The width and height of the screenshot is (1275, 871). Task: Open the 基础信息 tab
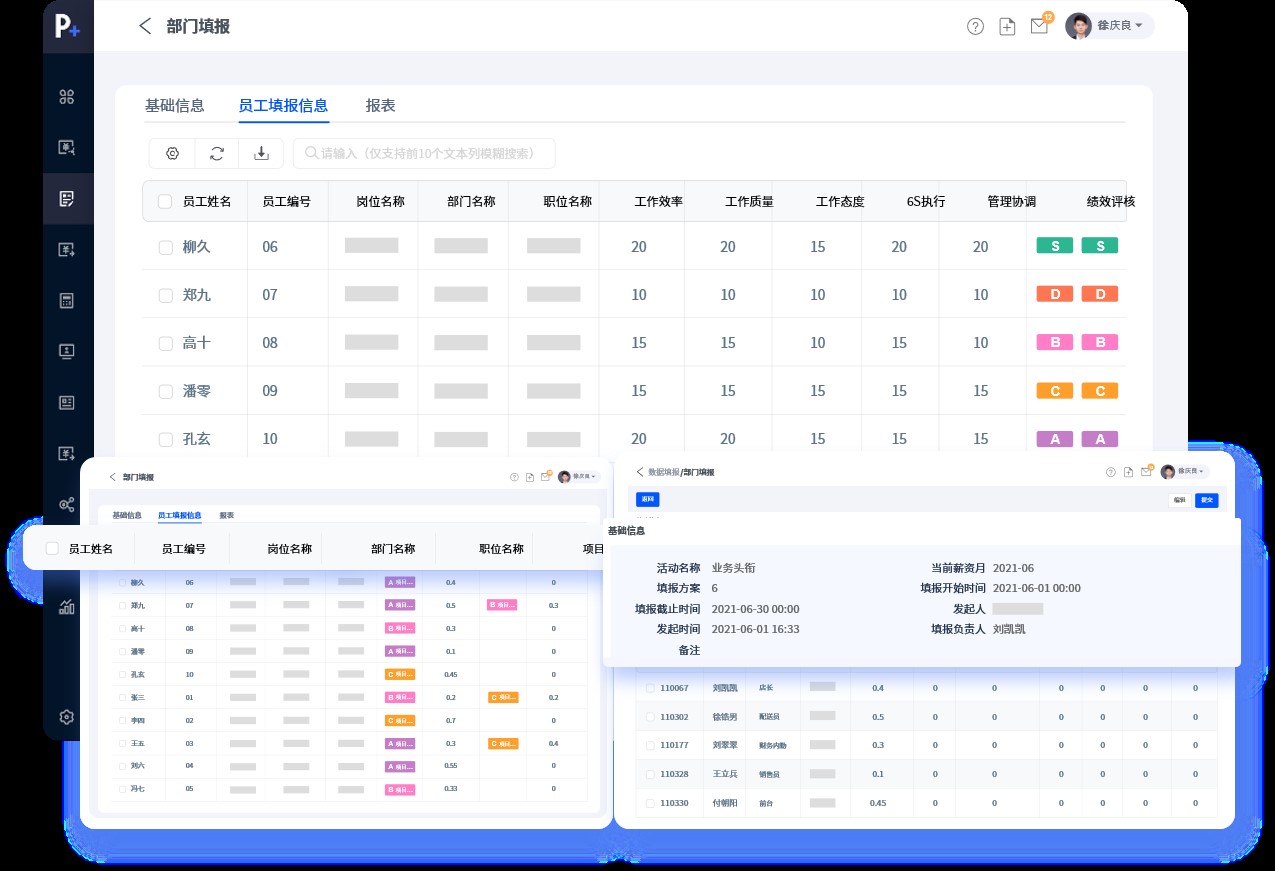click(x=175, y=105)
